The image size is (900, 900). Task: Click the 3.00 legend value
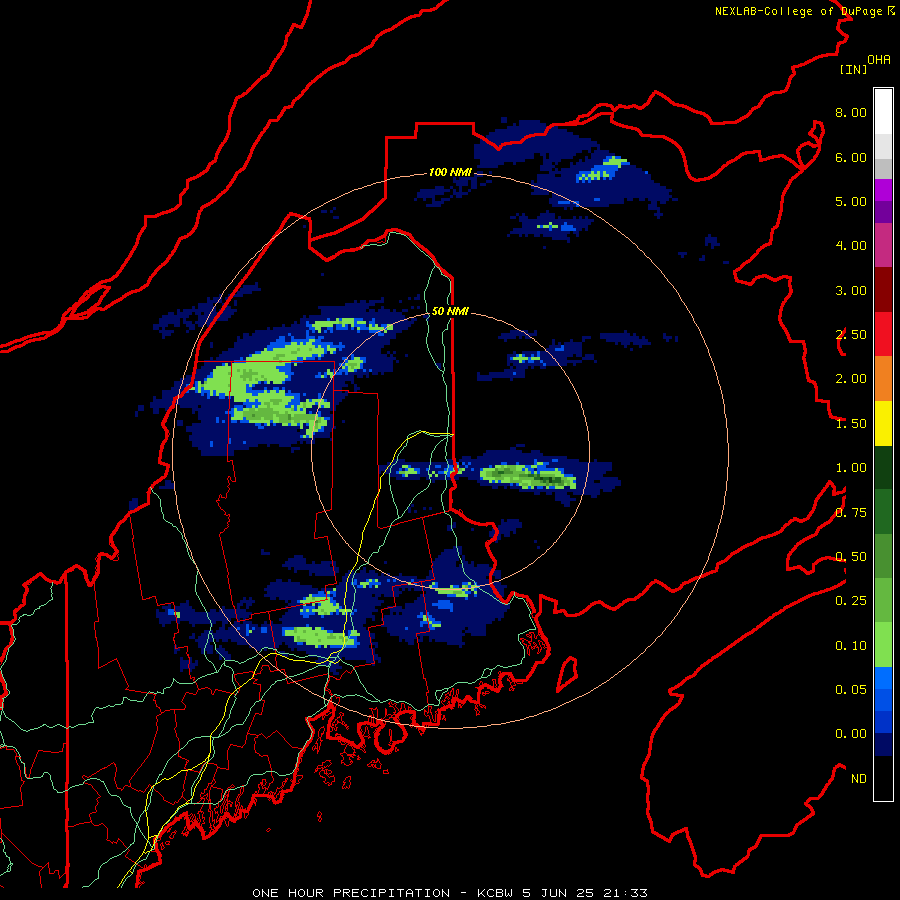tap(851, 290)
